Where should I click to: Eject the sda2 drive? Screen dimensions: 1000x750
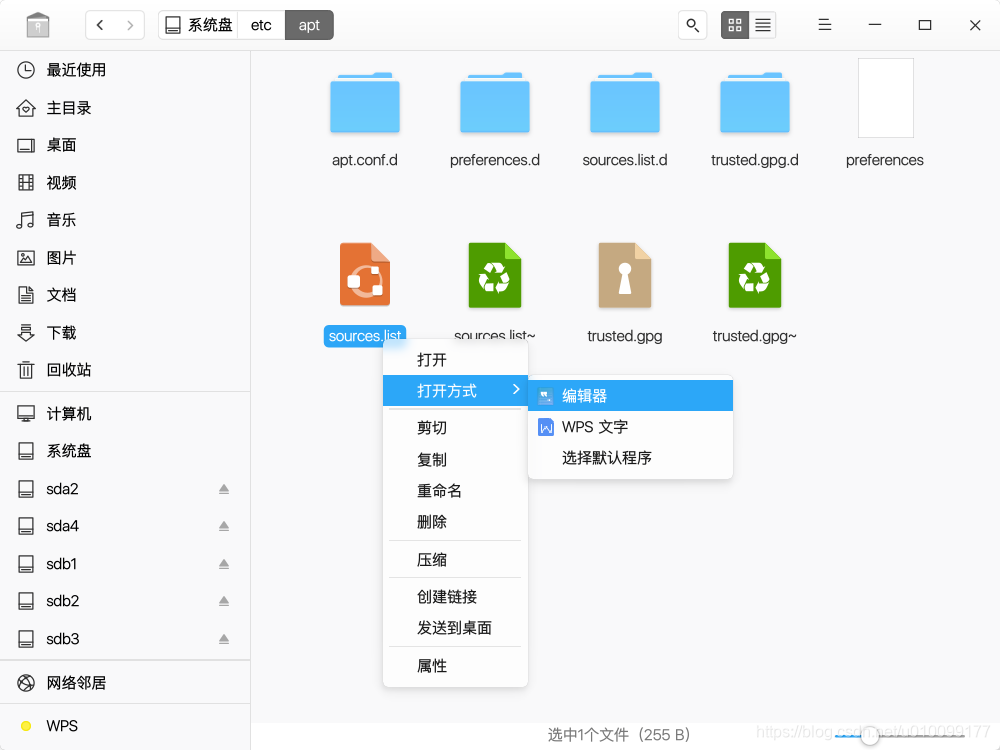click(x=224, y=488)
